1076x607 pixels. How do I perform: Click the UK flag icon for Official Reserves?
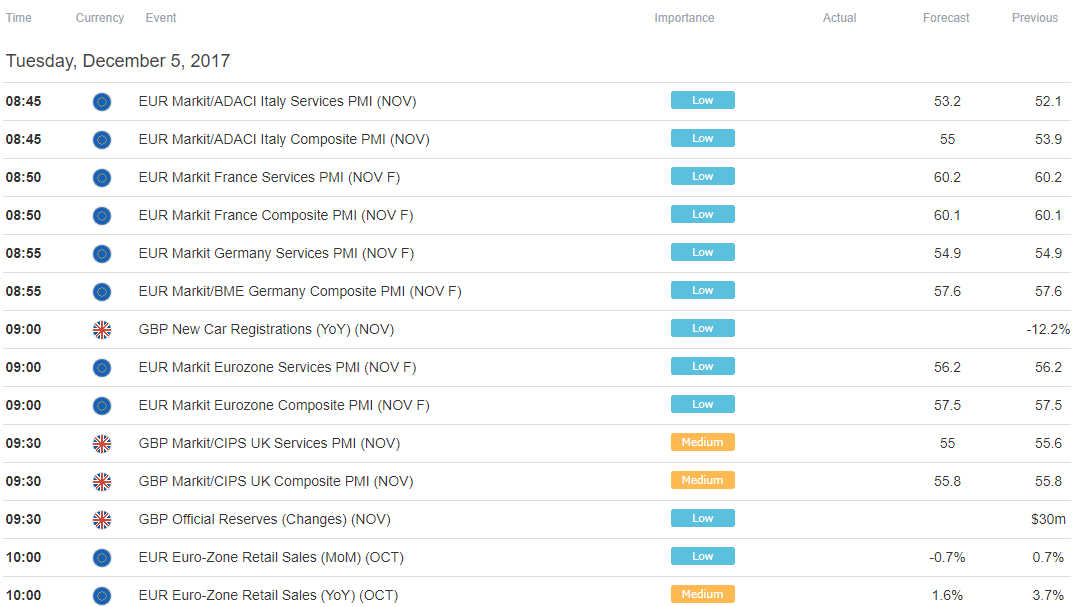pyautogui.click(x=102, y=520)
